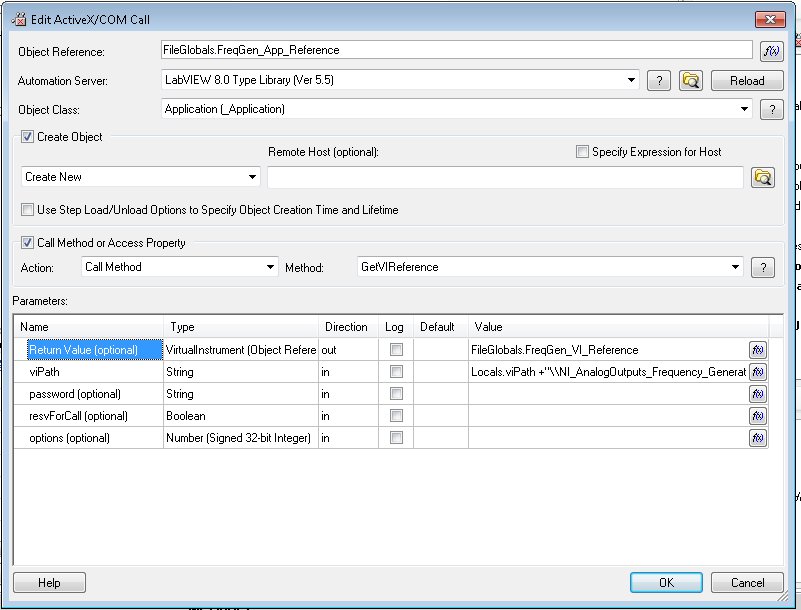This screenshot has width=801, height=610.
Task: Click Help button
Action: pos(49,582)
